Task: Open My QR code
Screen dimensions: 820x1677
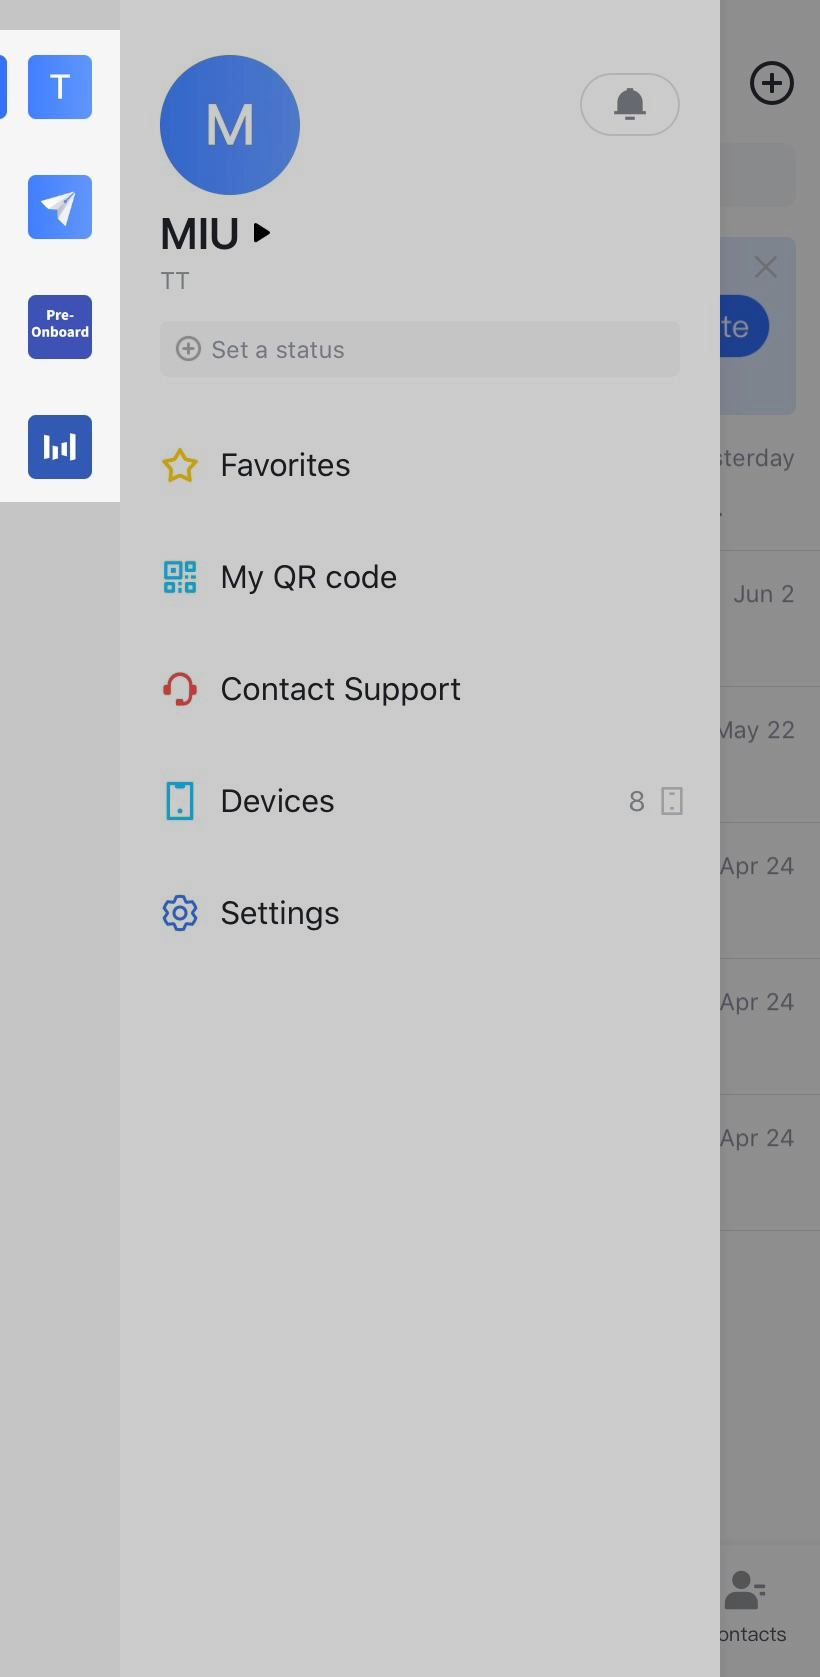Action: point(308,577)
